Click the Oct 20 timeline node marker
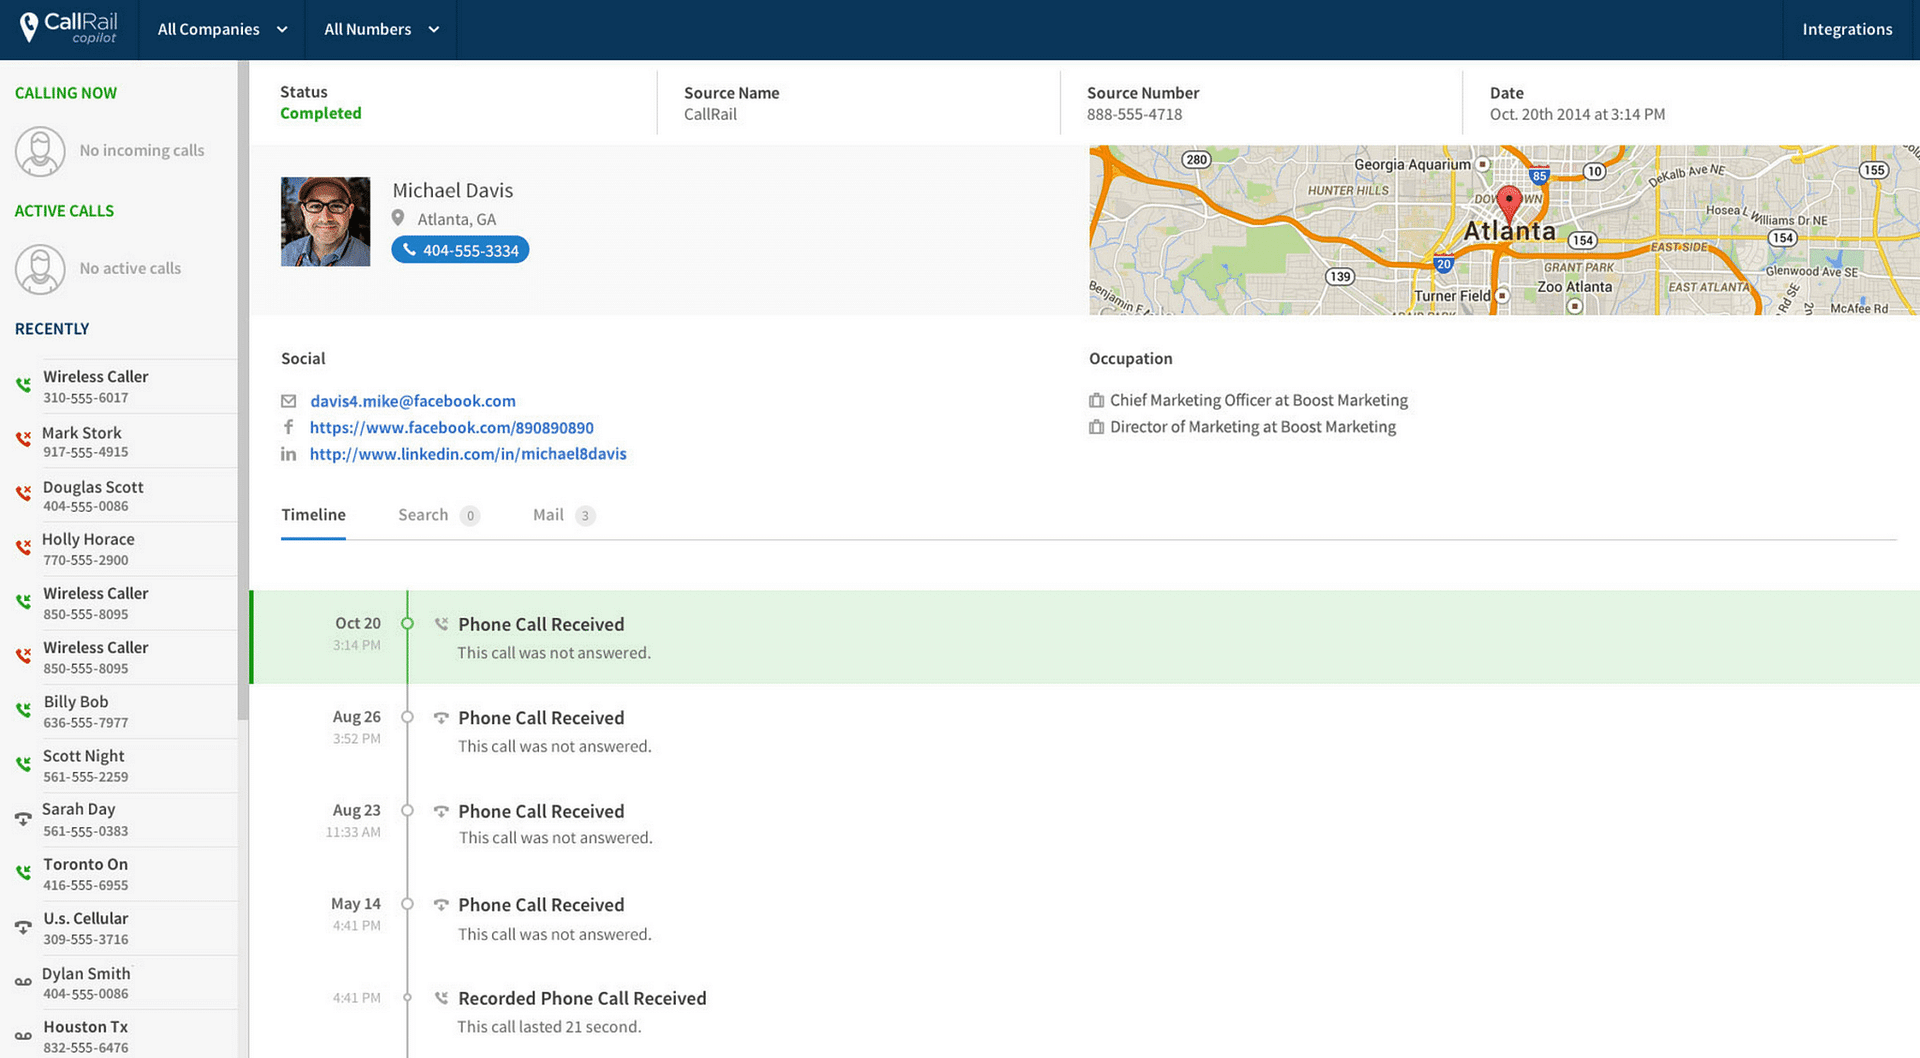The width and height of the screenshot is (1920, 1058). click(407, 623)
